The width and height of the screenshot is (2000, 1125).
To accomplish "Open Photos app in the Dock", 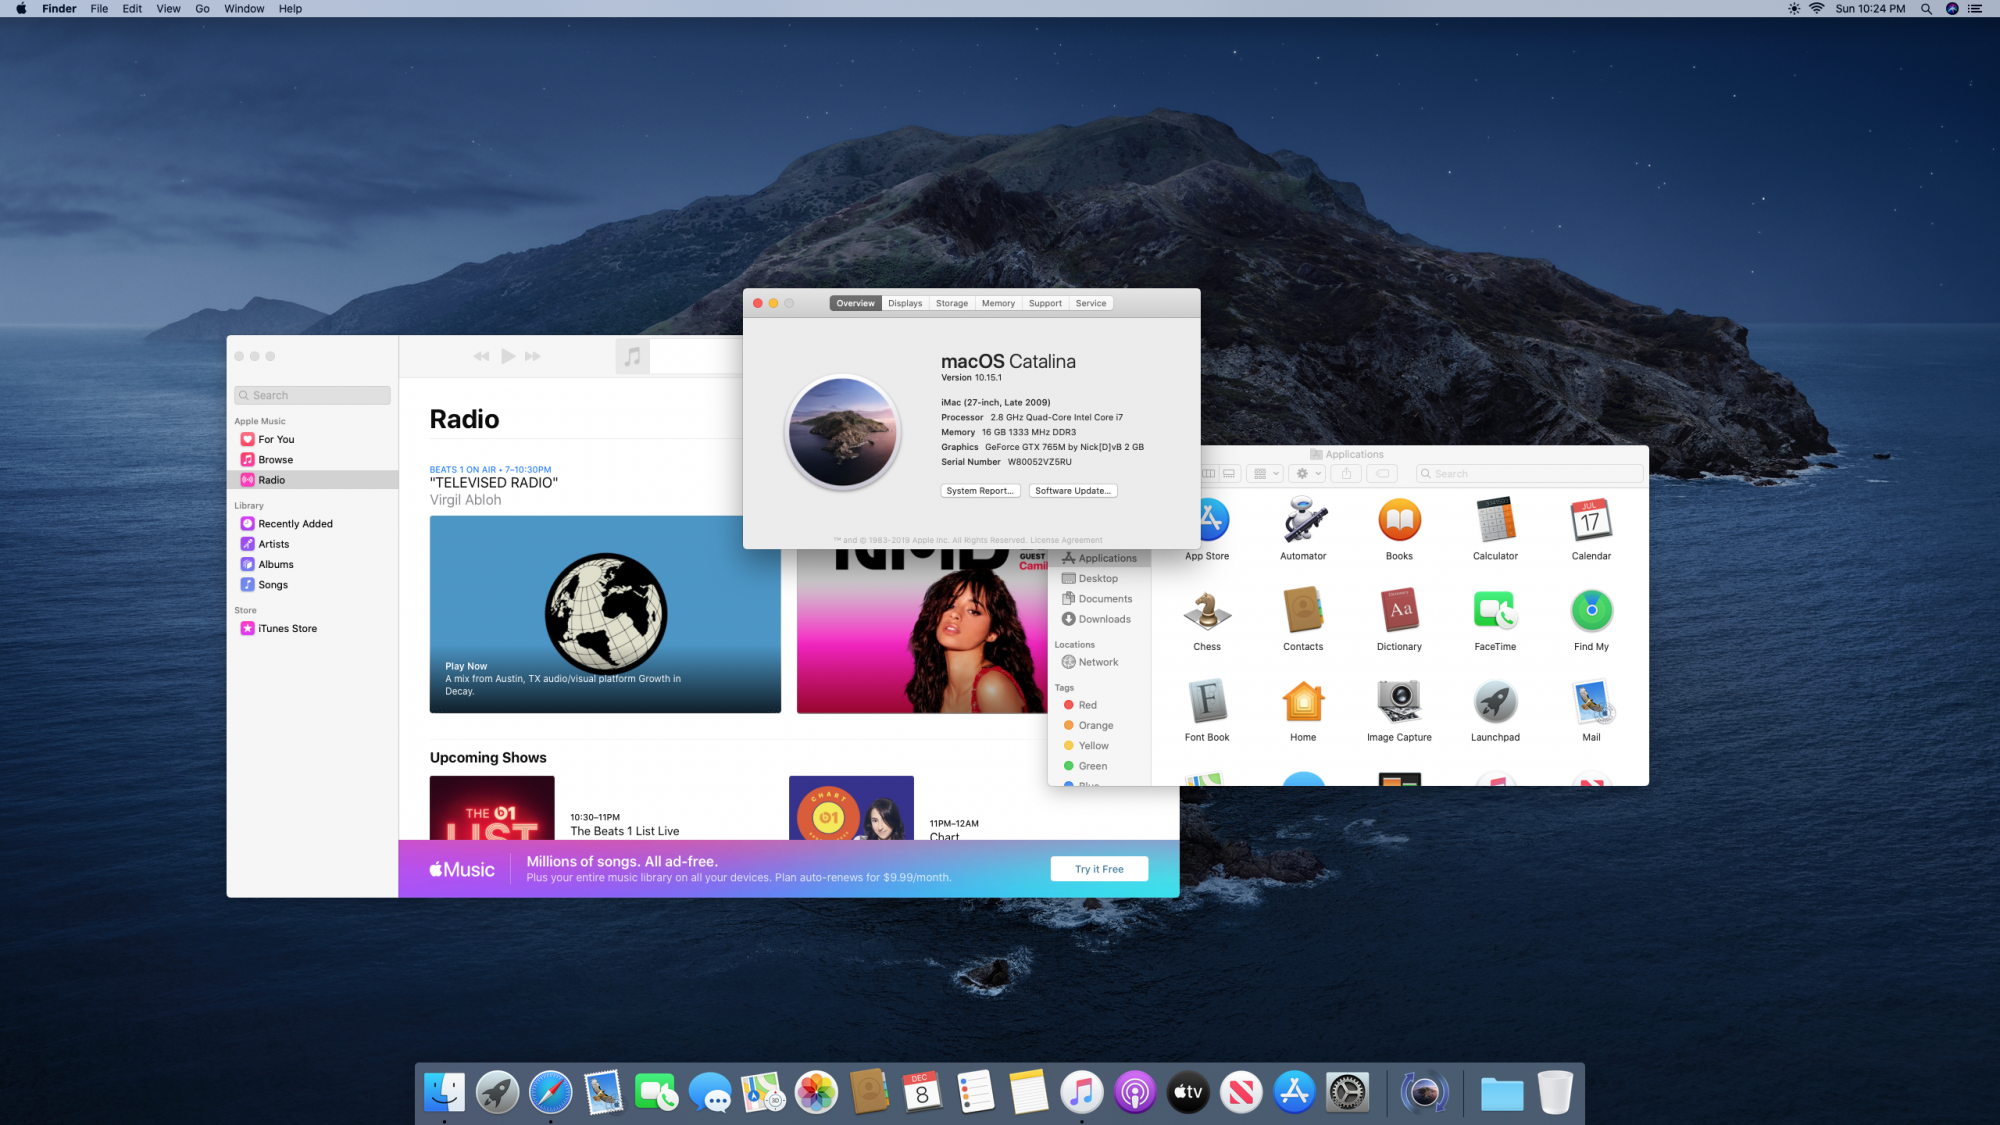I will [816, 1092].
